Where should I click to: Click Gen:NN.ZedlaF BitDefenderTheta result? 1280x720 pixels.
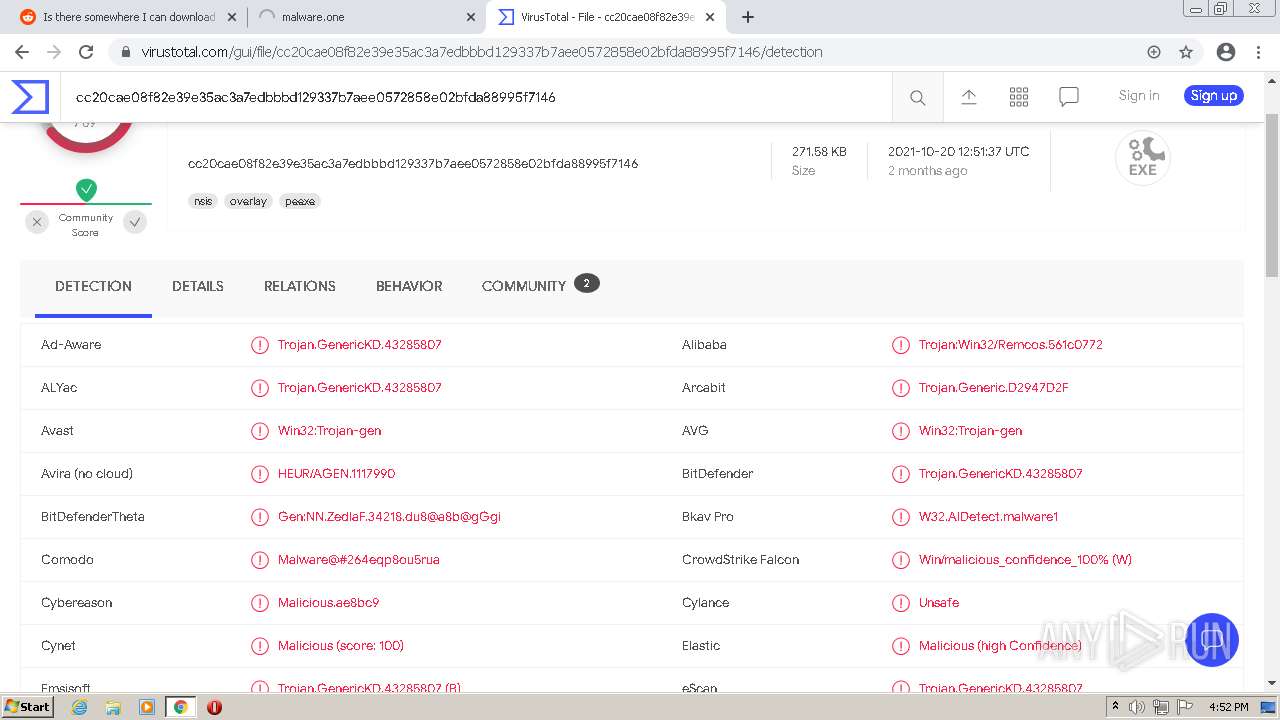(x=389, y=517)
